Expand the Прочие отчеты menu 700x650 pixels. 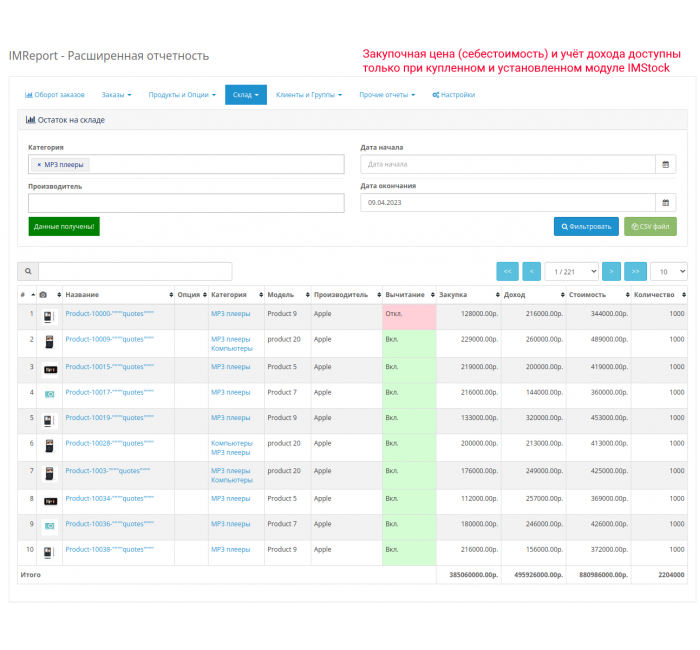[387, 95]
